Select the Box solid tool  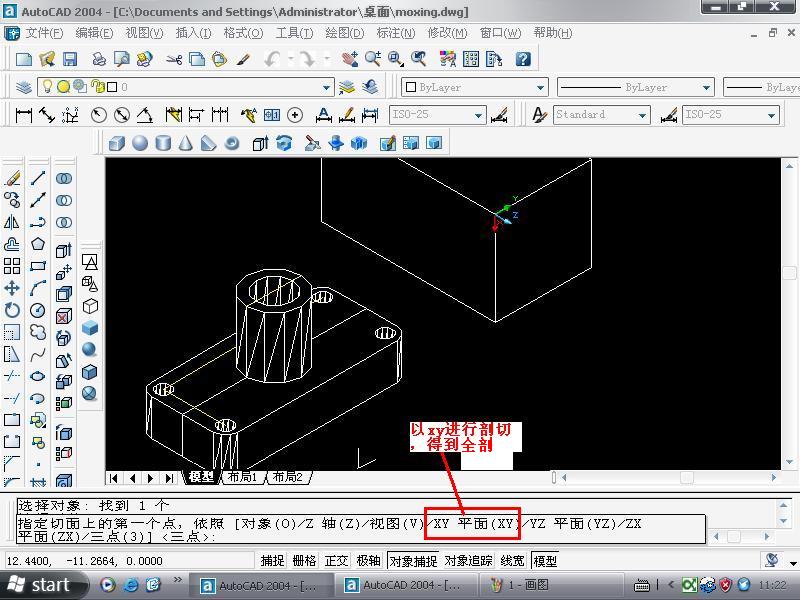117,143
